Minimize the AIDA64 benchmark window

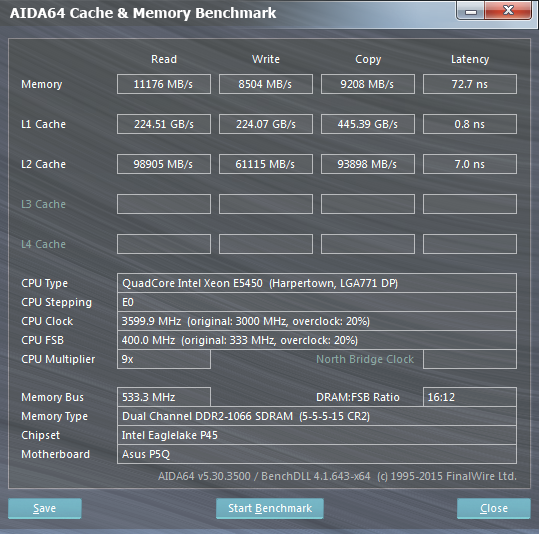click(x=471, y=11)
